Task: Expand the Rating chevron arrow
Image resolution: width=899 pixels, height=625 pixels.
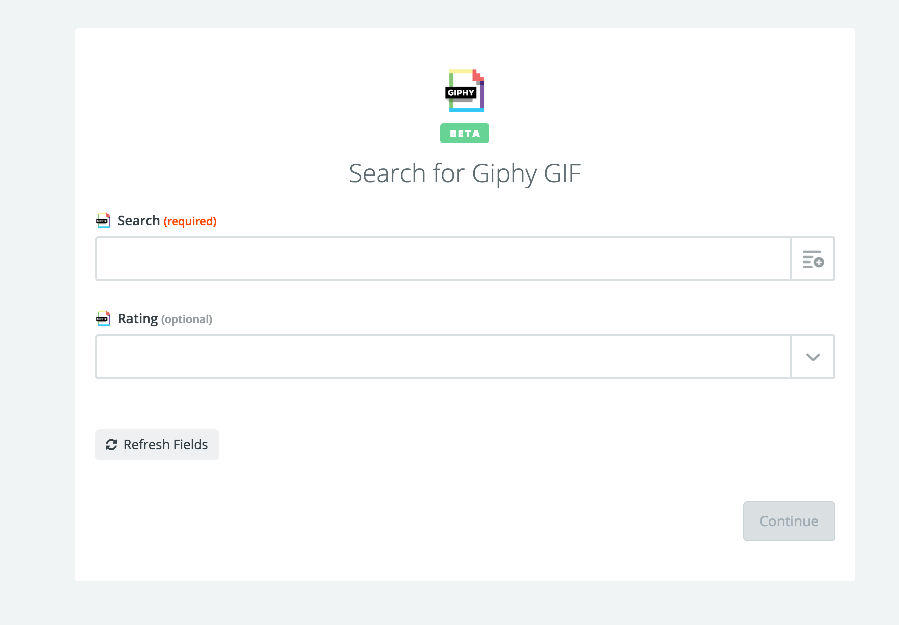Action: tap(812, 357)
